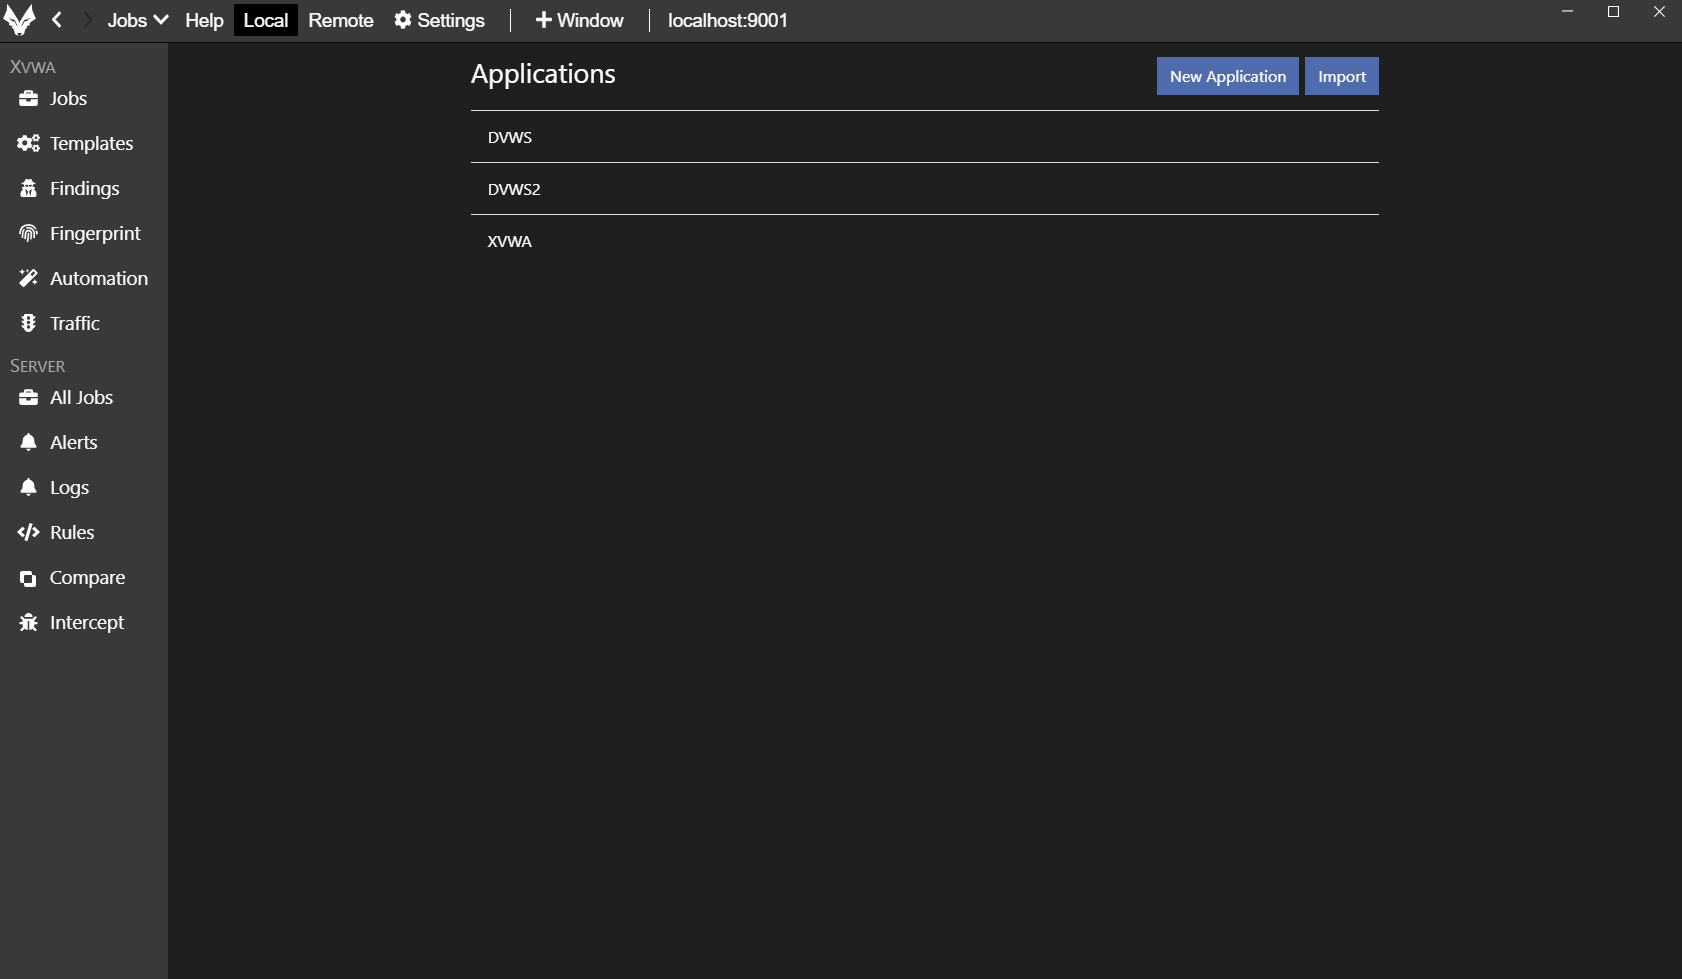Click the Alerts bell icon

[x=28, y=442]
